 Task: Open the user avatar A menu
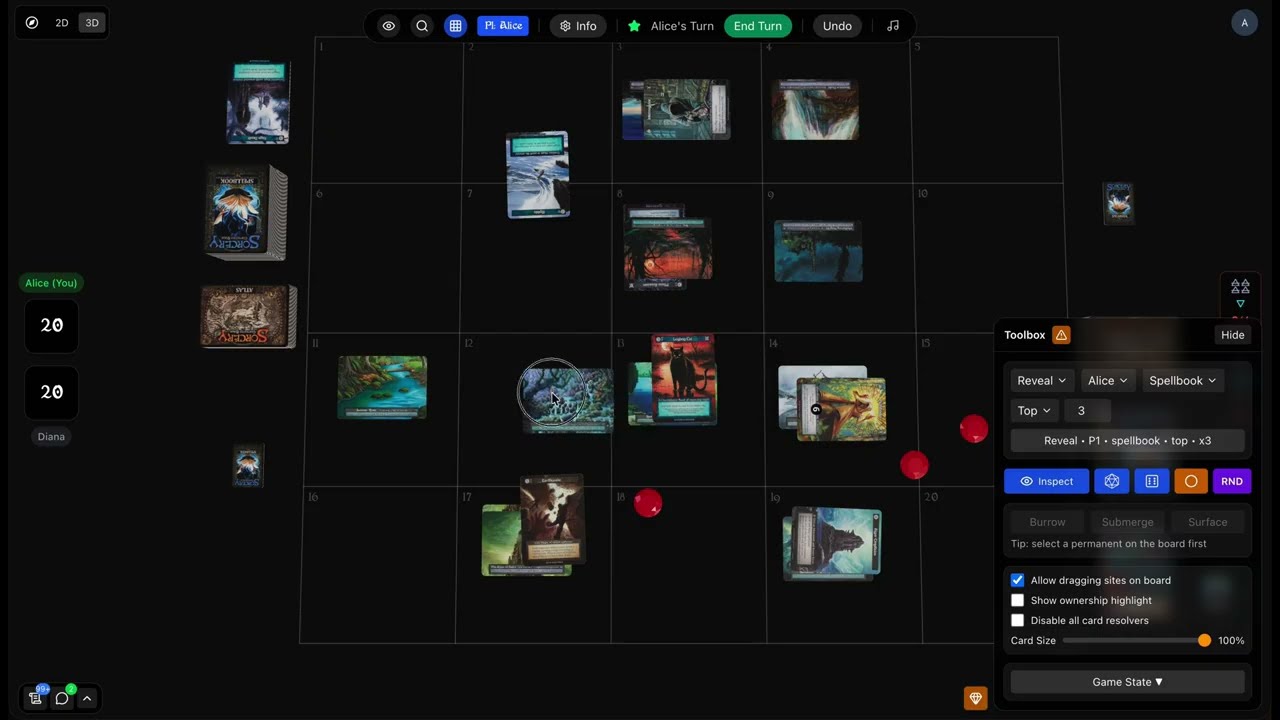point(1244,23)
